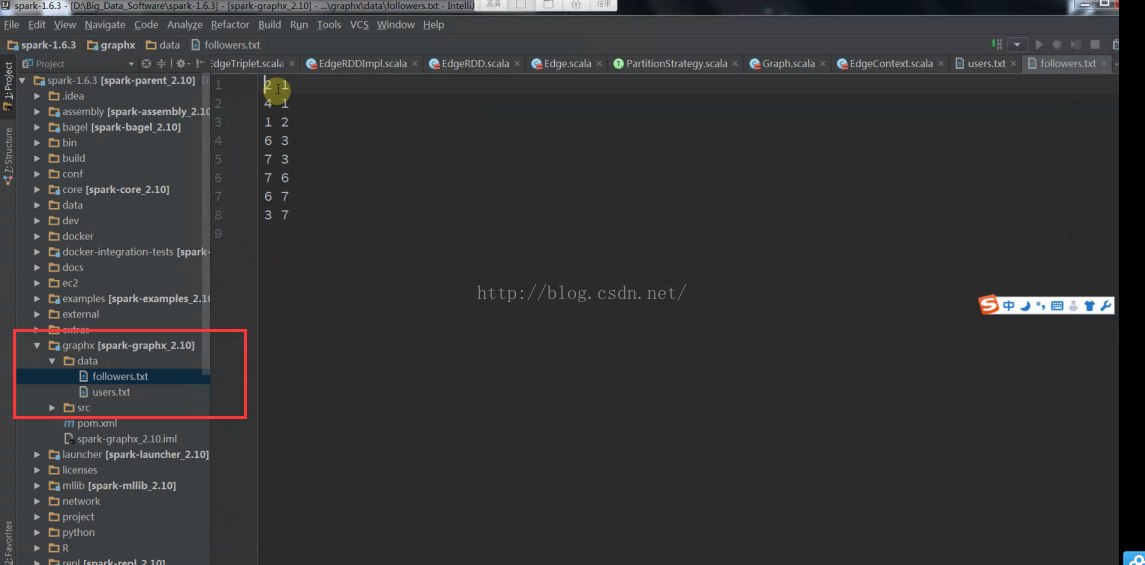
Task: Click the followers.txt breadcrumb
Action: [x=226, y=45]
